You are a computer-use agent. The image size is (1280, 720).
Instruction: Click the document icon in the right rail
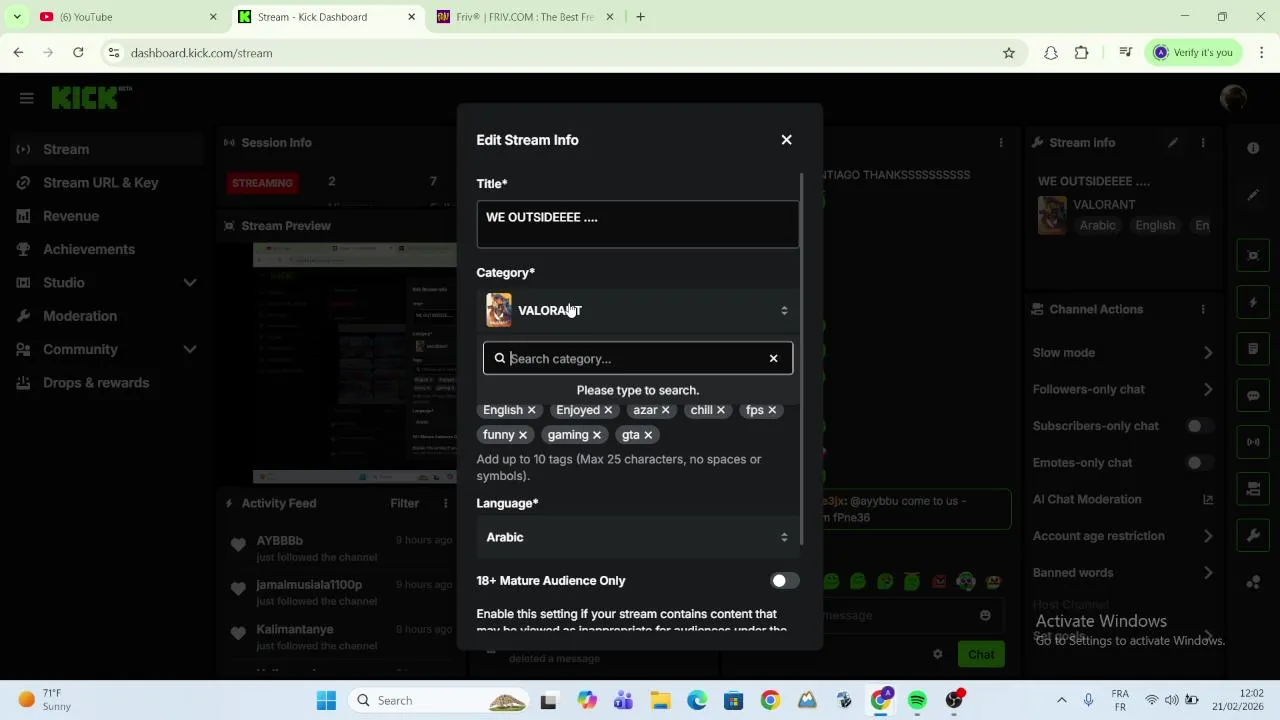tap(1253, 349)
